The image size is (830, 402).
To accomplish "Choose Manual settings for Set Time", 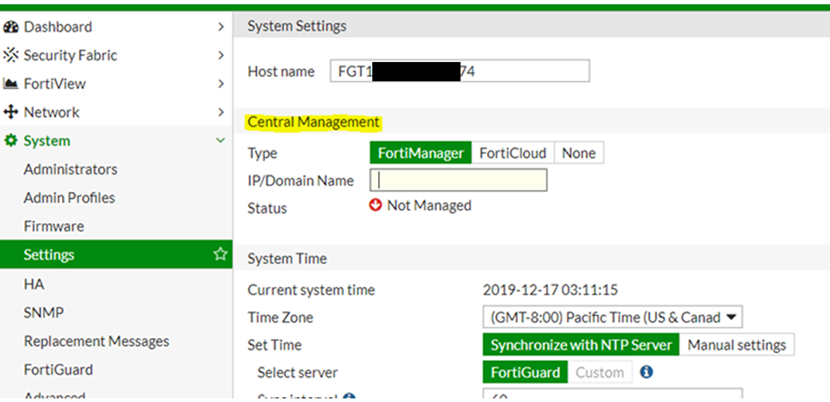I will pos(737,345).
